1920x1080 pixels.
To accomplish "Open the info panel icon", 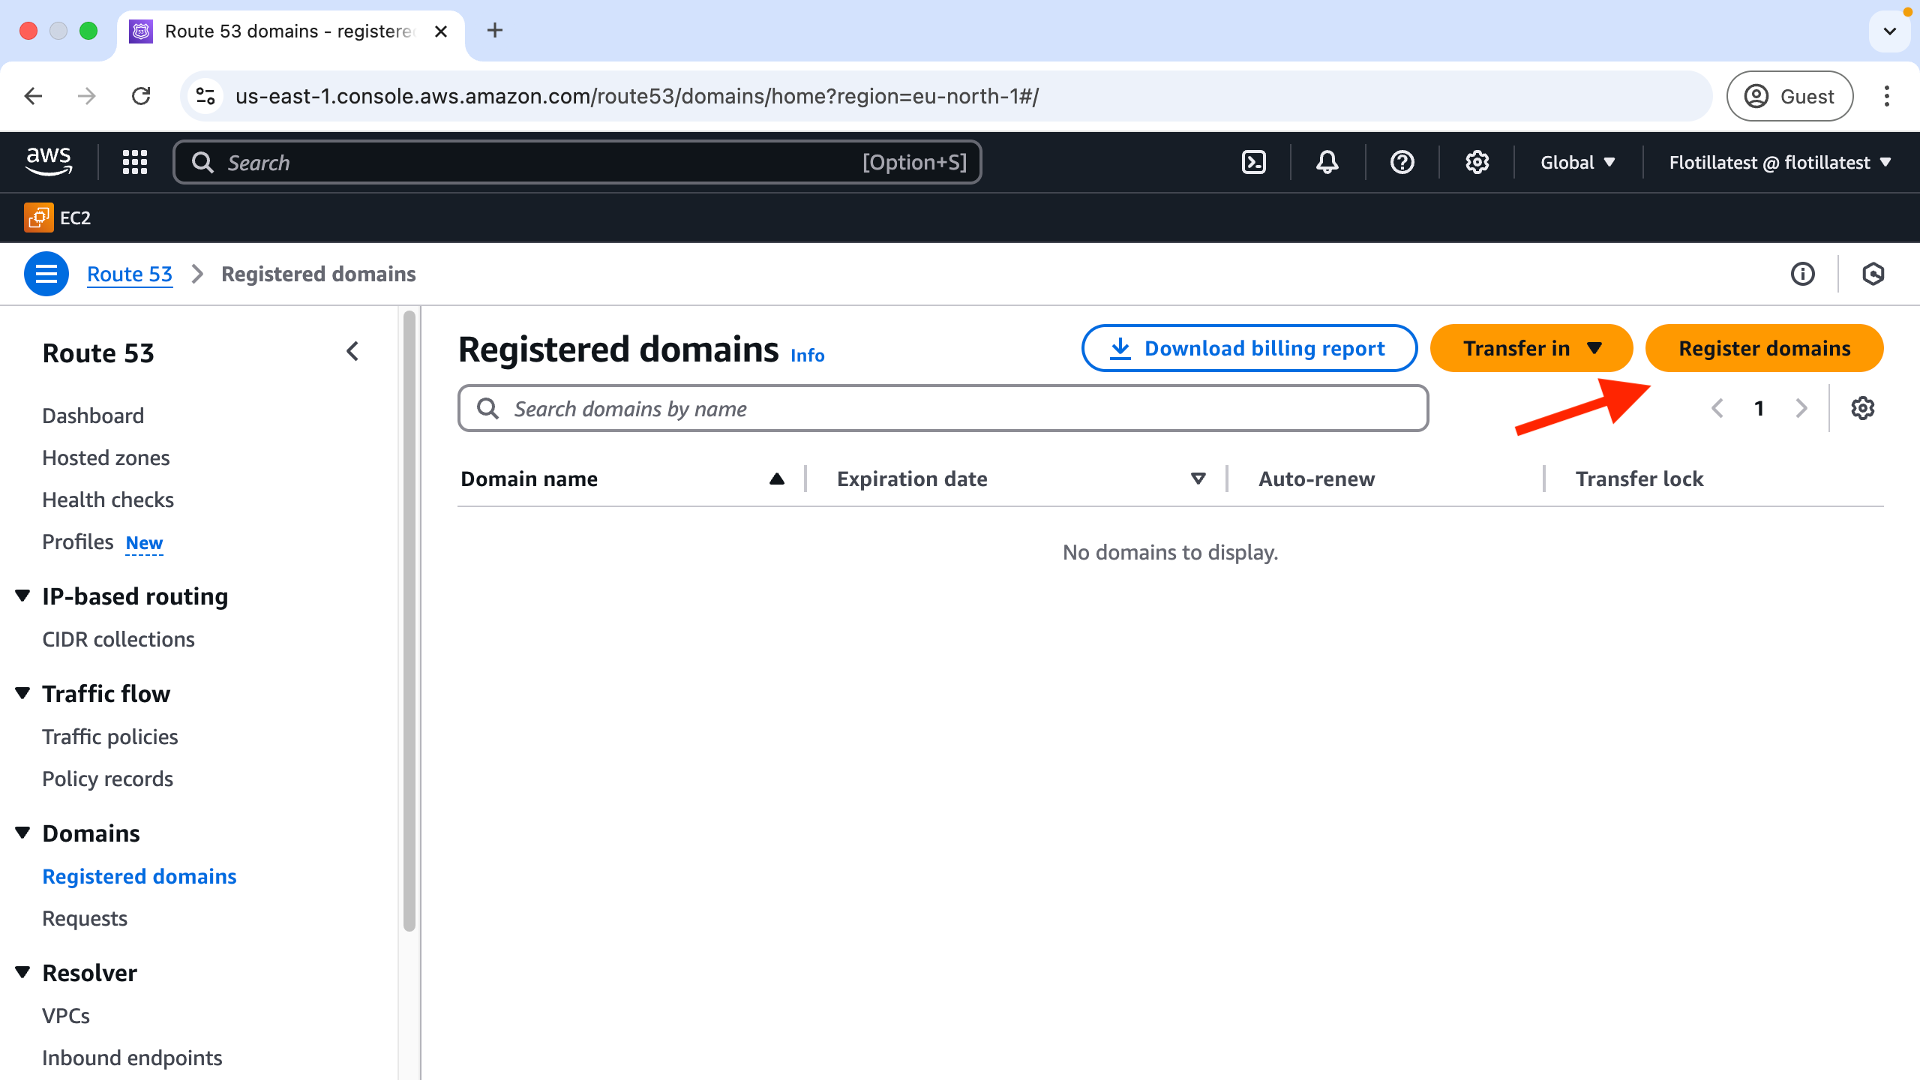I will (1802, 274).
